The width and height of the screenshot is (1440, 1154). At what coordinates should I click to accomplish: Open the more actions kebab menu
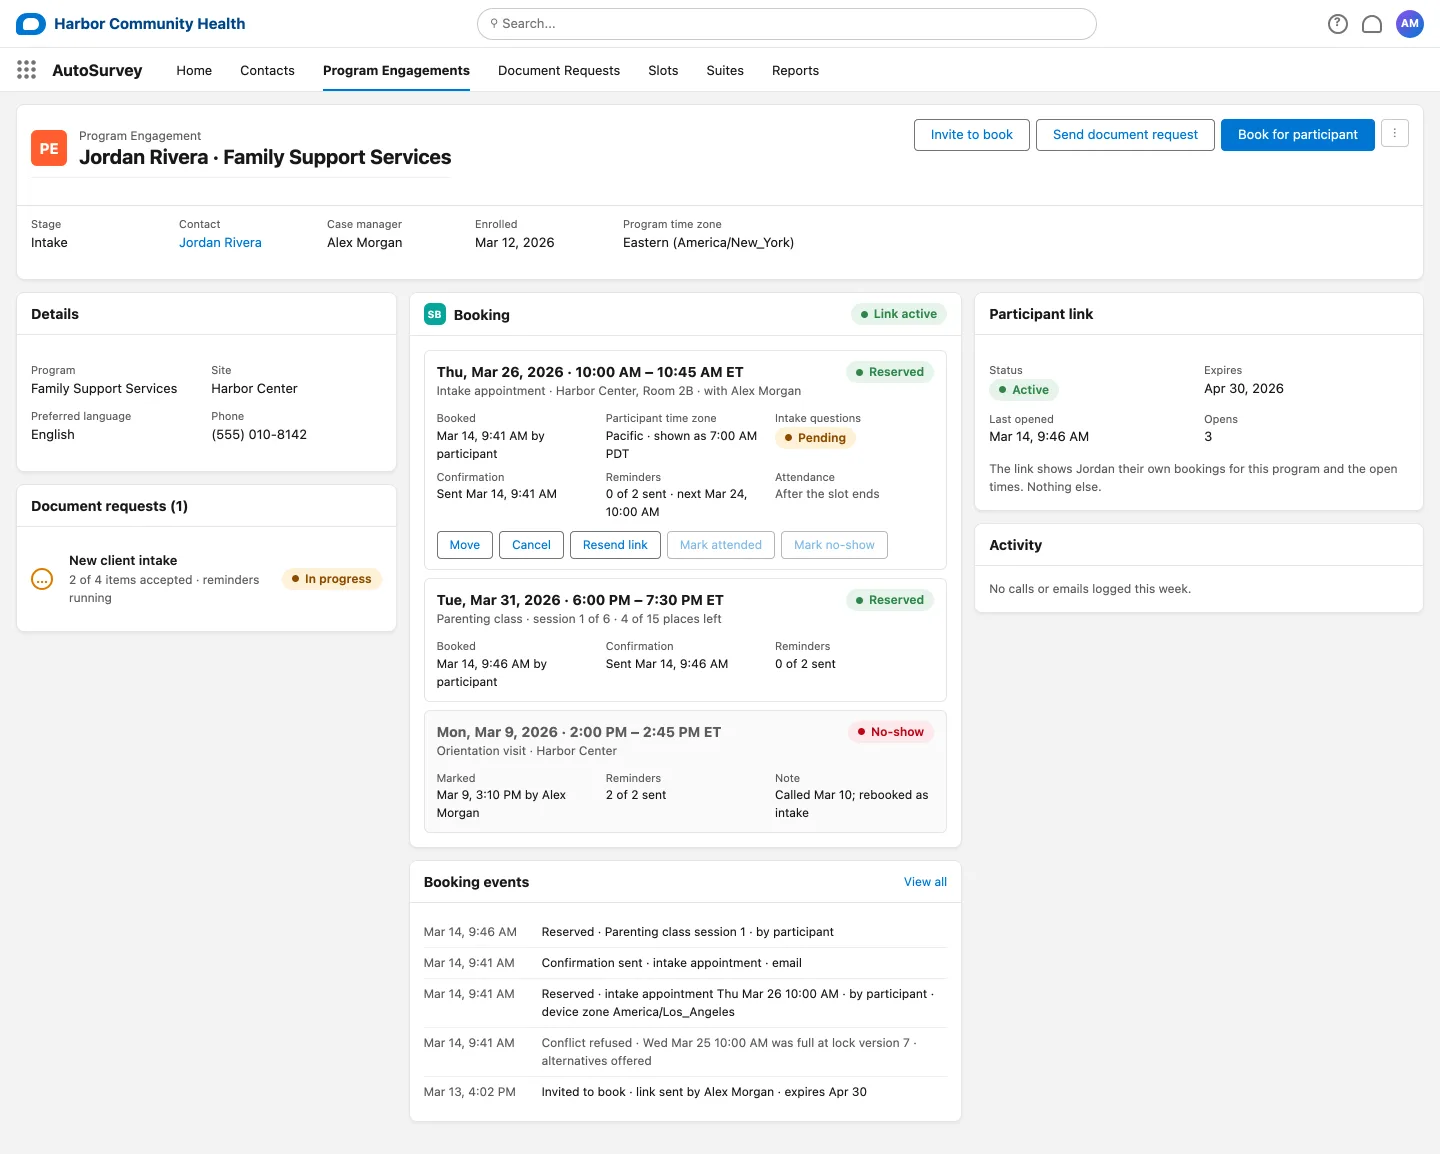click(1395, 134)
